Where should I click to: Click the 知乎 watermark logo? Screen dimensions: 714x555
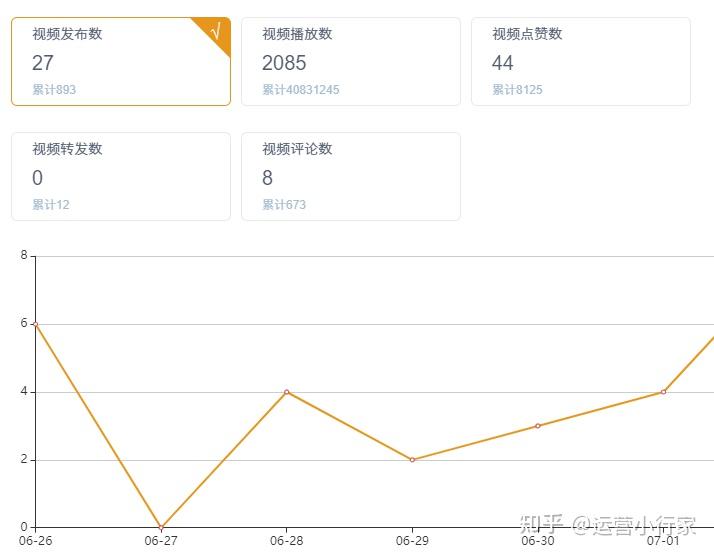tap(542, 524)
